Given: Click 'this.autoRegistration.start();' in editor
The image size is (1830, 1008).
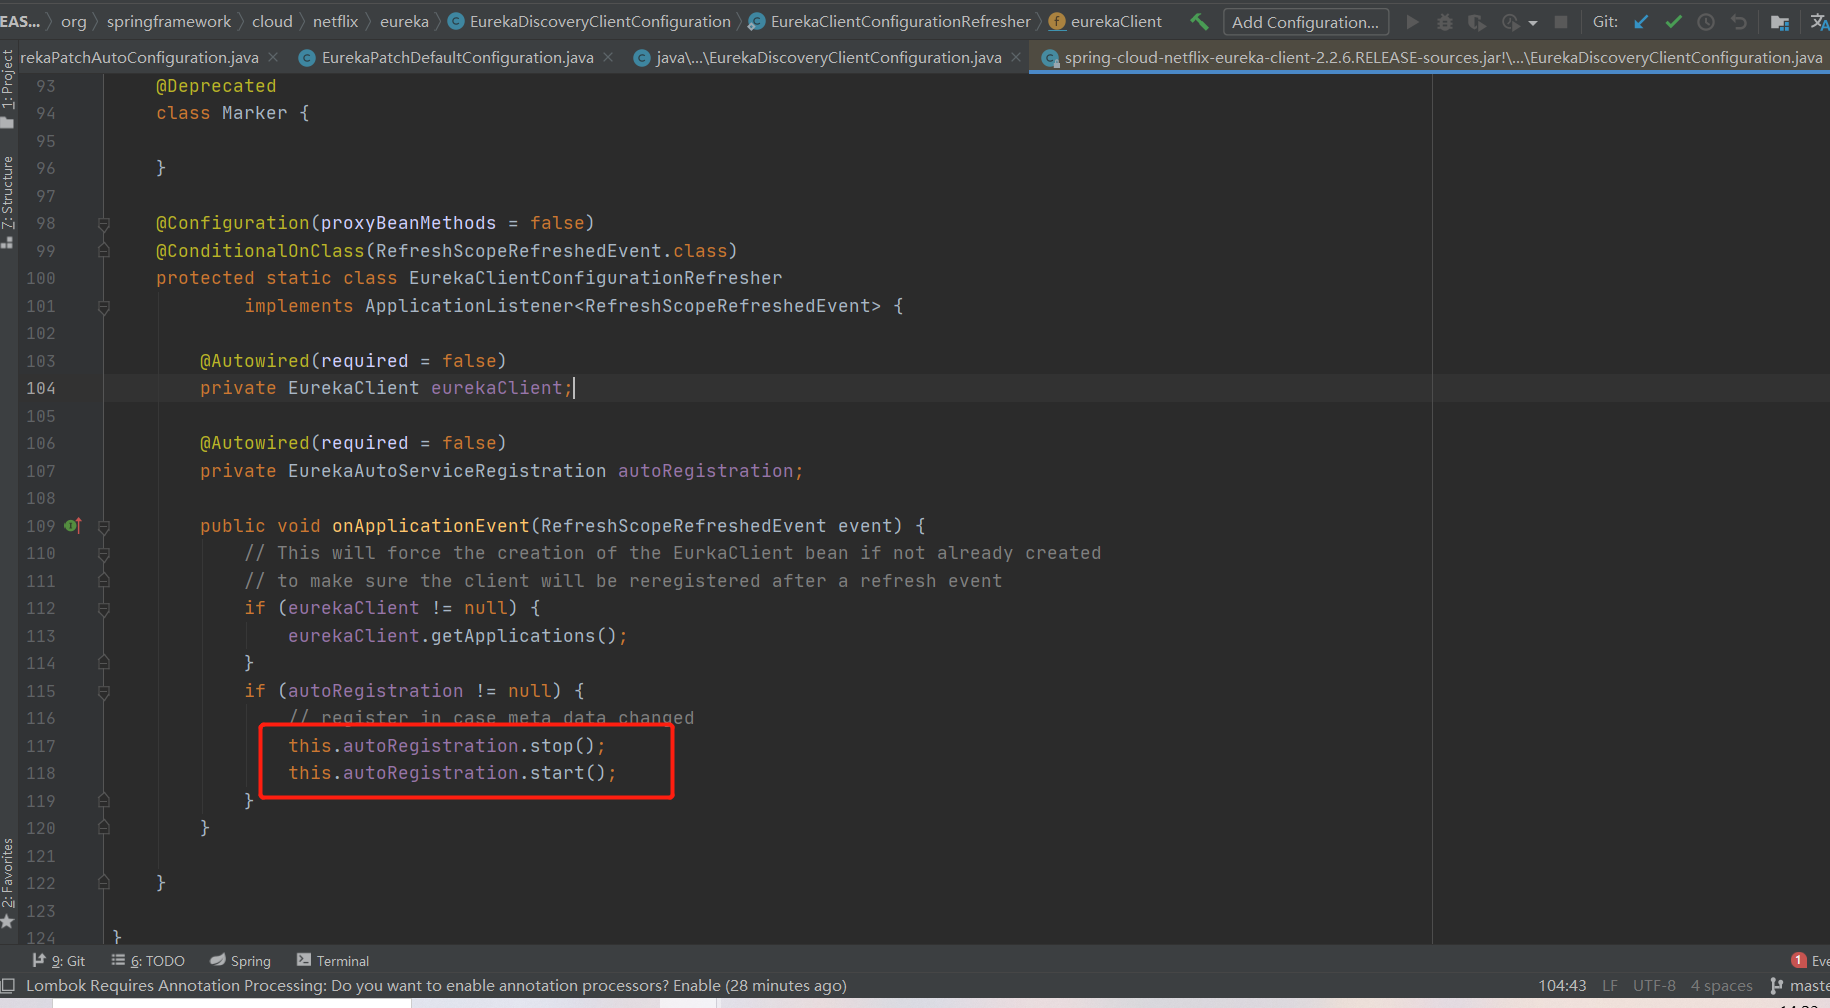Looking at the screenshot, I should pyautogui.click(x=452, y=773).
